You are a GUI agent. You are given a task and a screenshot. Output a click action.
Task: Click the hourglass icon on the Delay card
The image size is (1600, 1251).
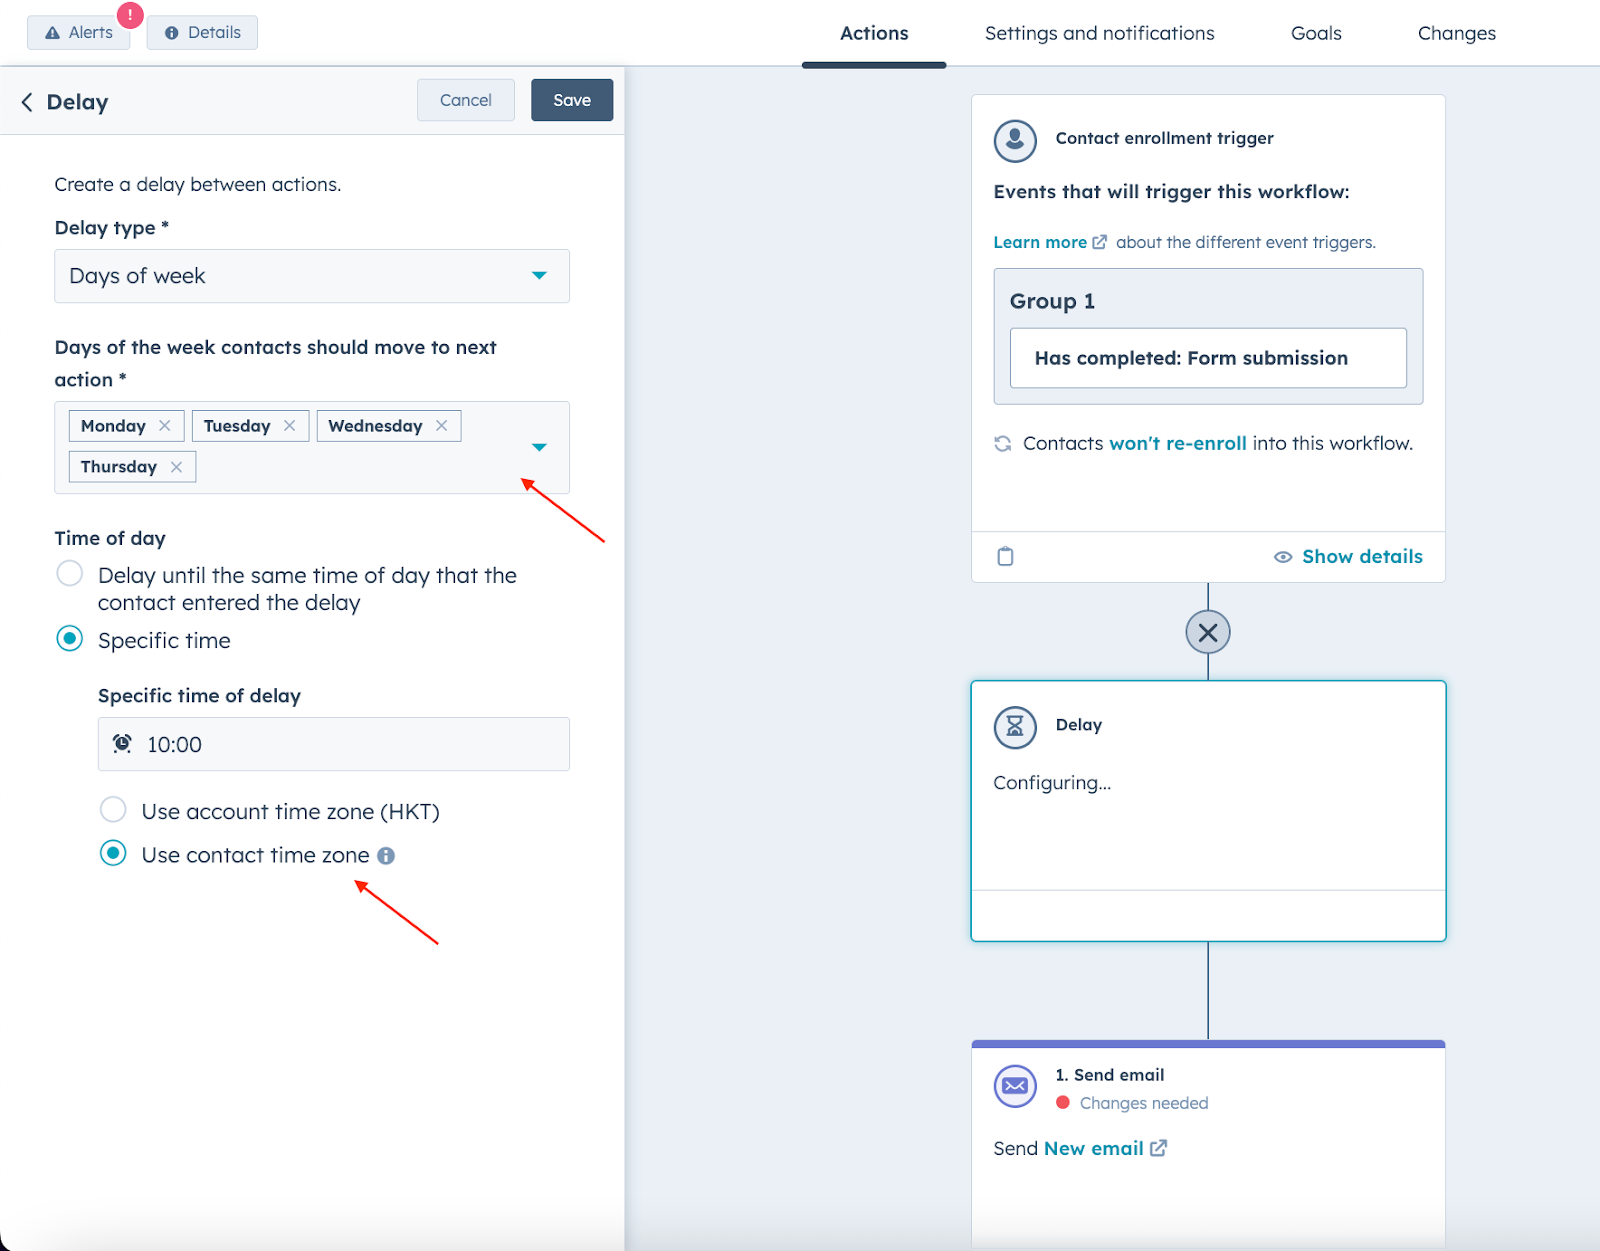point(1015,727)
